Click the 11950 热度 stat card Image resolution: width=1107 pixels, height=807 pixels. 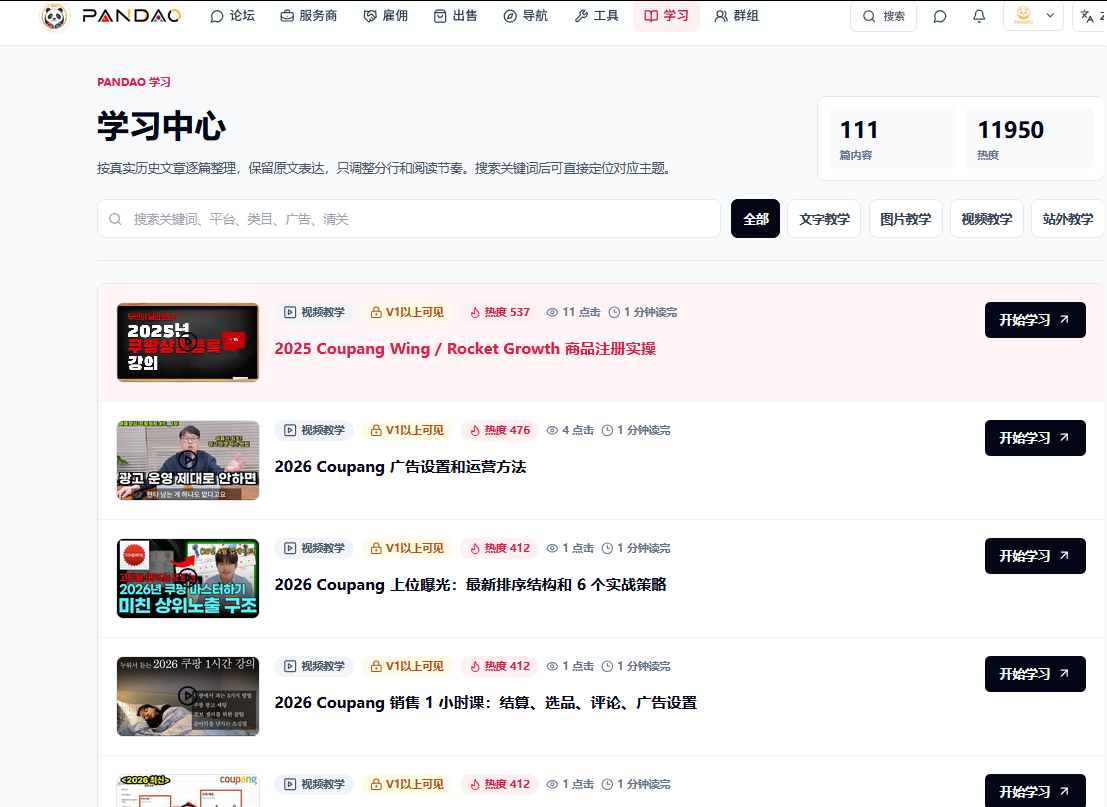pos(1029,138)
